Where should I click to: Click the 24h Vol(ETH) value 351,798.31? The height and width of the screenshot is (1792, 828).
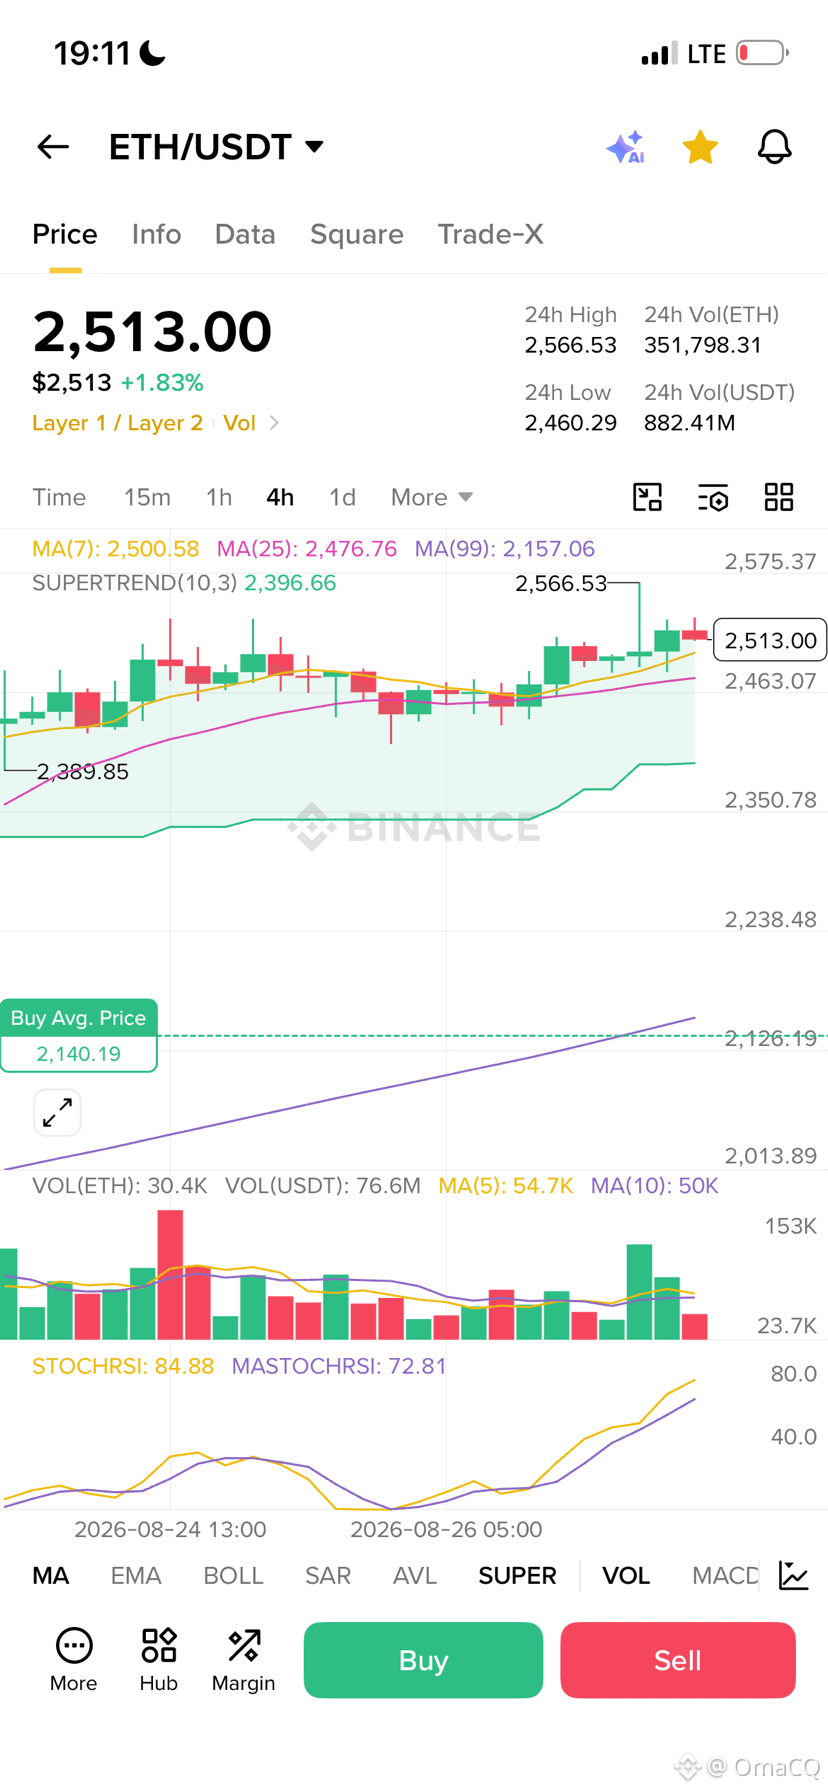[x=703, y=345]
